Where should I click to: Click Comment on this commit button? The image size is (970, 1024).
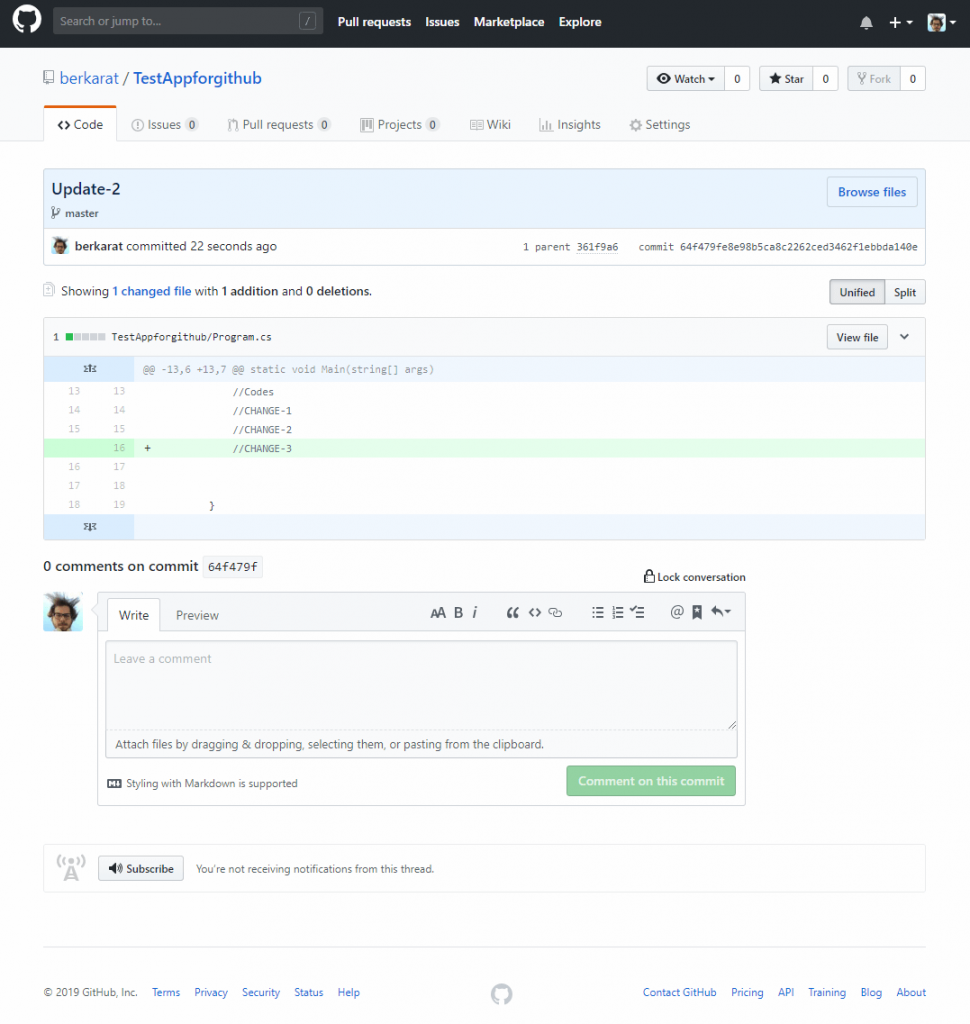pyautogui.click(x=651, y=781)
